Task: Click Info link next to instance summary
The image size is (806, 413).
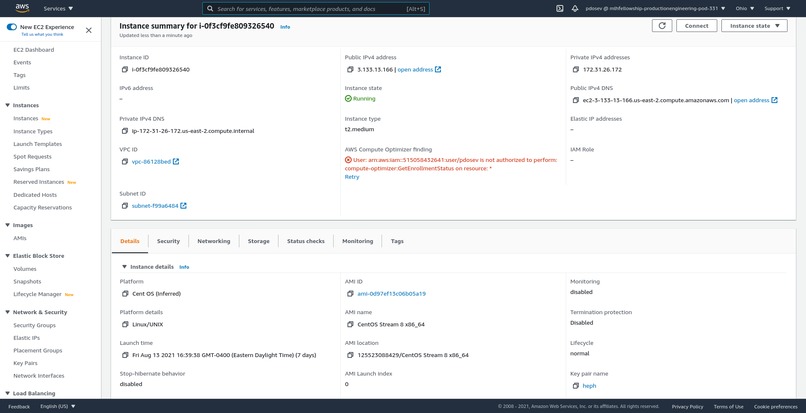Action: (285, 27)
